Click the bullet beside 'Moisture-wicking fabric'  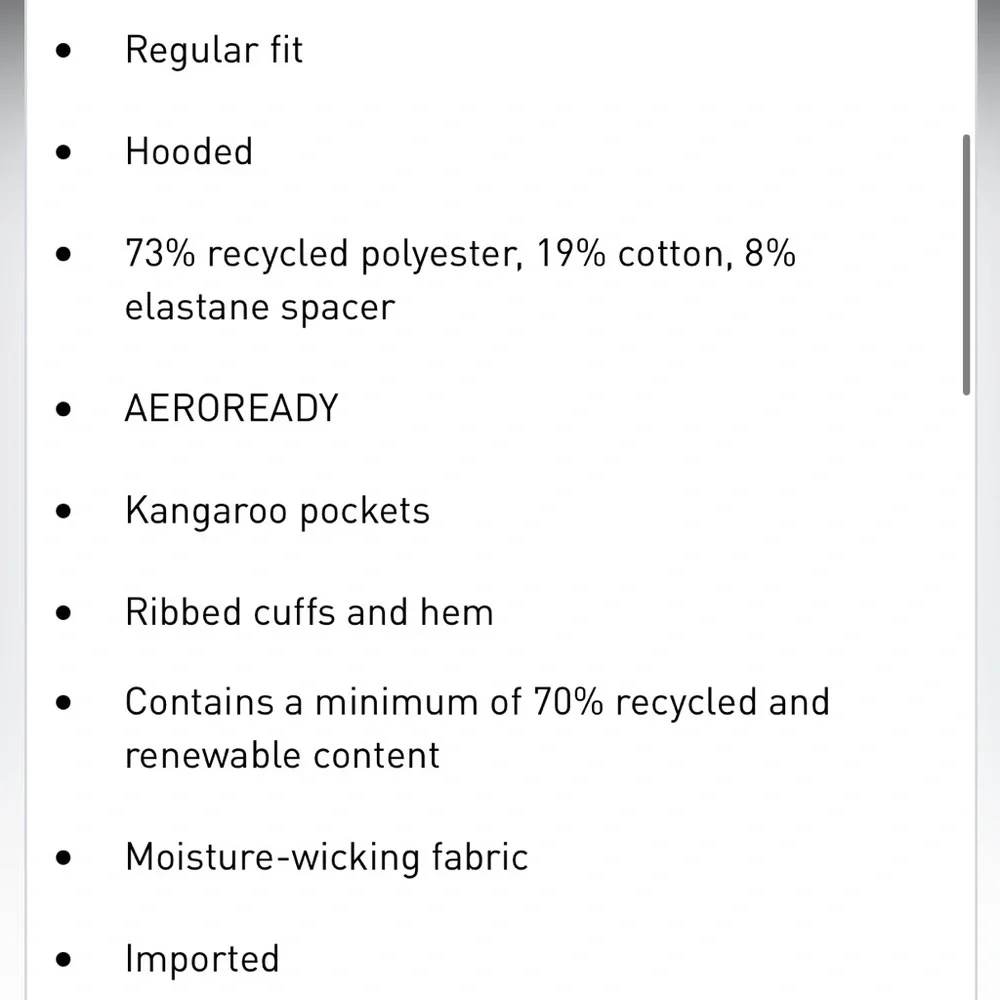click(63, 858)
